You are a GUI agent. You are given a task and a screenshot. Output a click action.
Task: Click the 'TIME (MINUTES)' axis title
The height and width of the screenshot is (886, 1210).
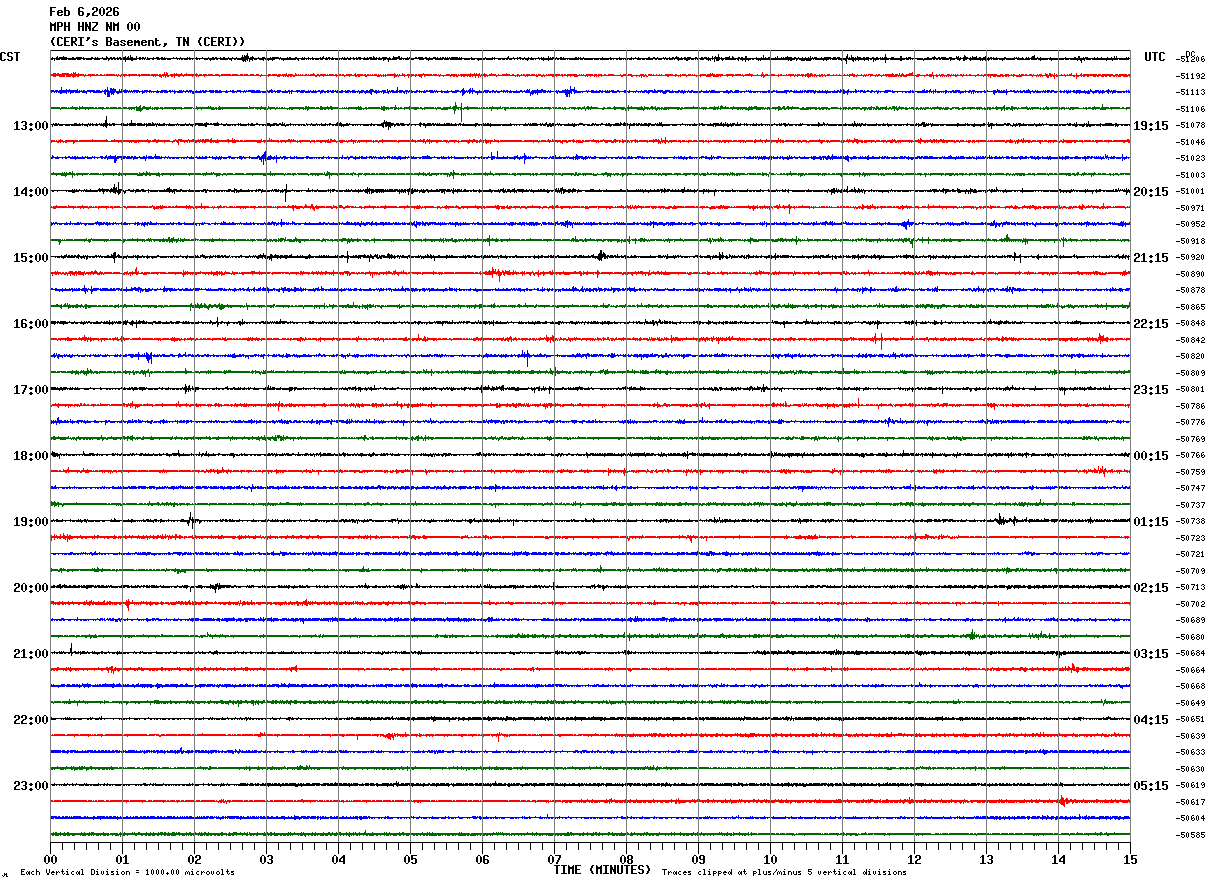(602, 870)
